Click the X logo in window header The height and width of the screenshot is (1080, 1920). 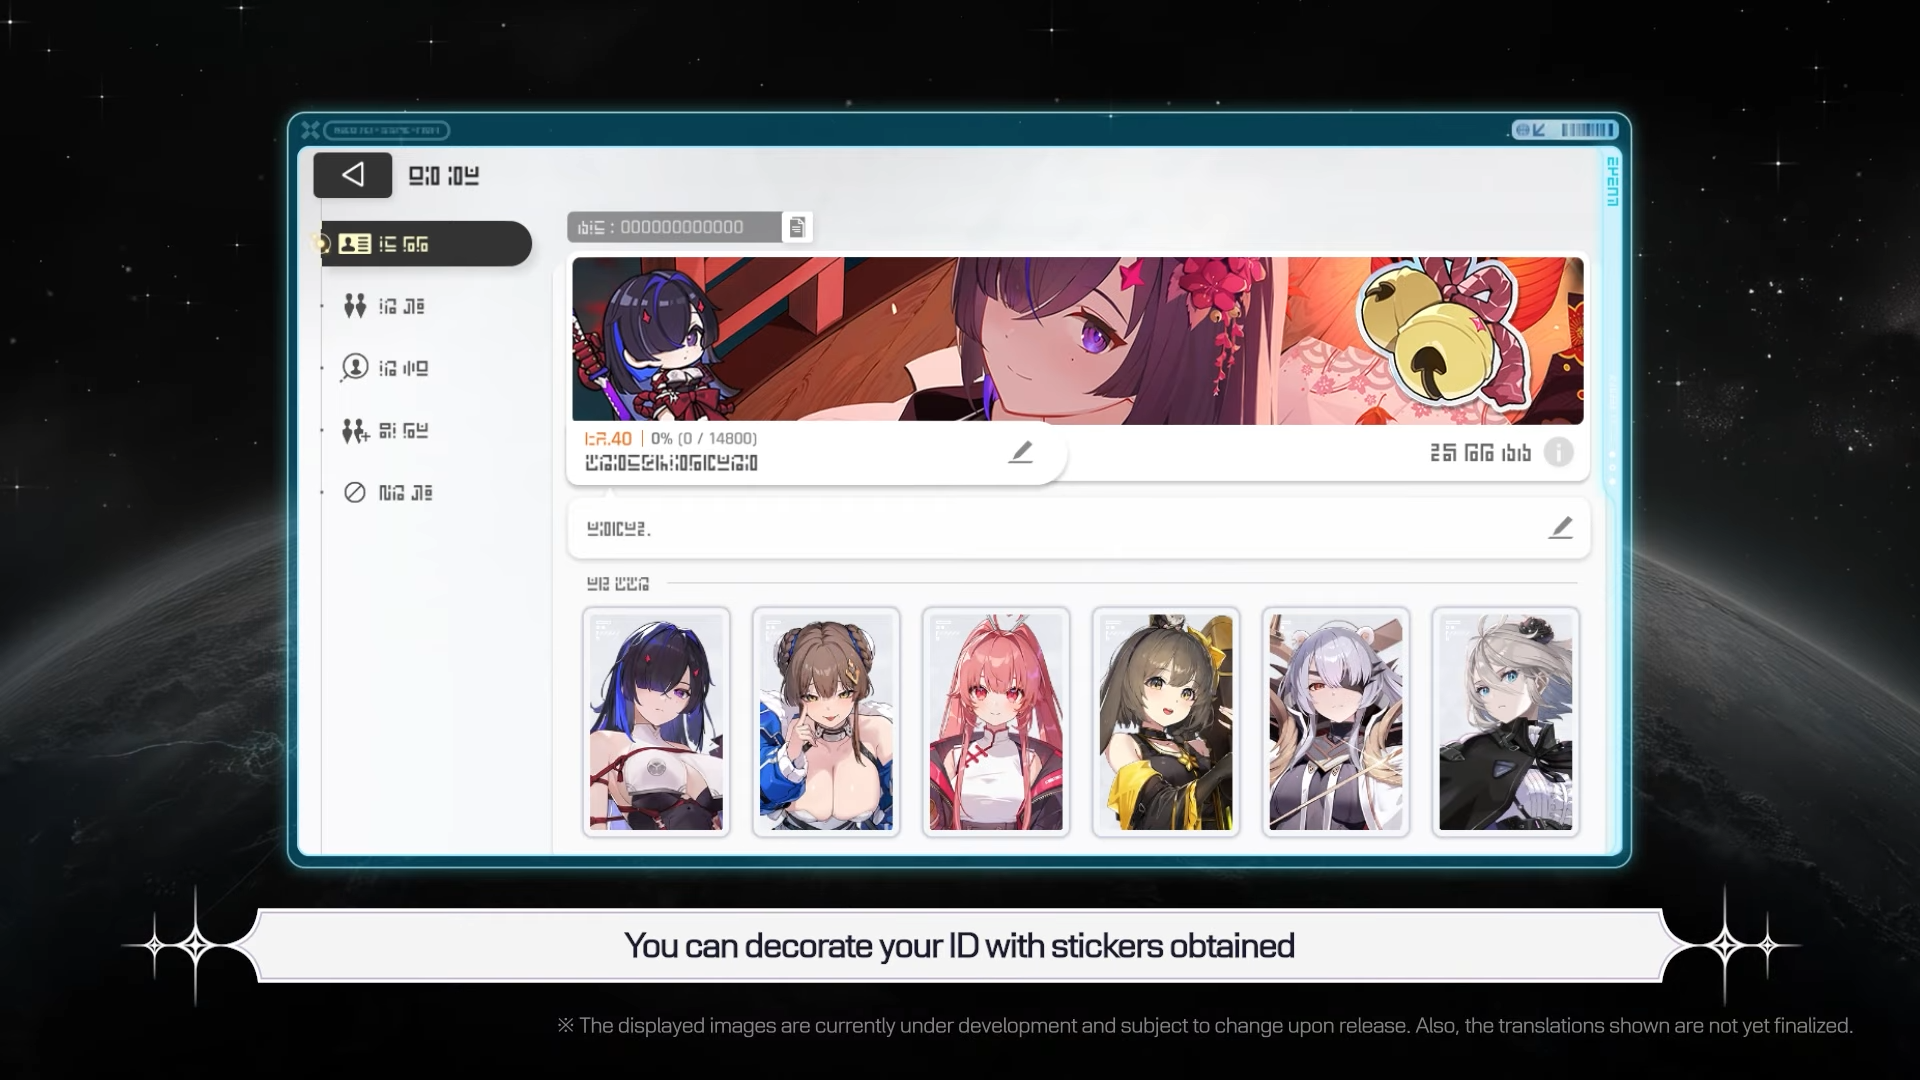coord(310,130)
